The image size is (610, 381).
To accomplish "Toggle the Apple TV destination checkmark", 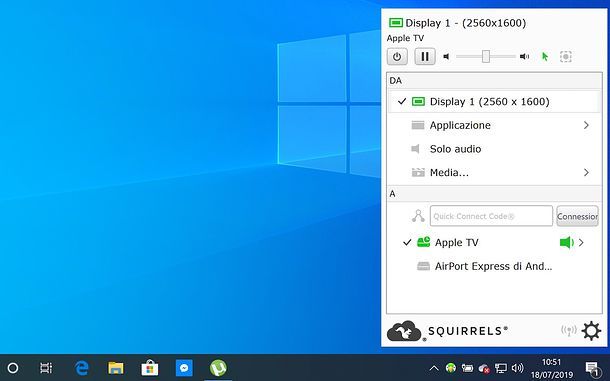I will (407, 242).
